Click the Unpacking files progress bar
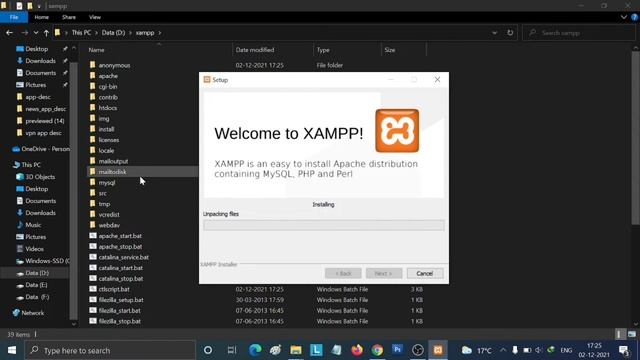Viewport: 640px width, 360px height. coord(324,225)
